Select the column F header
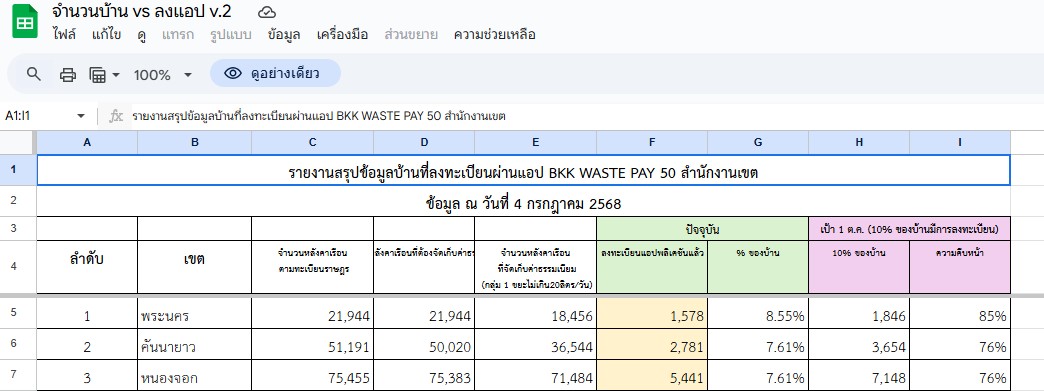This screenshot has height=391, width=1044. point(652,142)
